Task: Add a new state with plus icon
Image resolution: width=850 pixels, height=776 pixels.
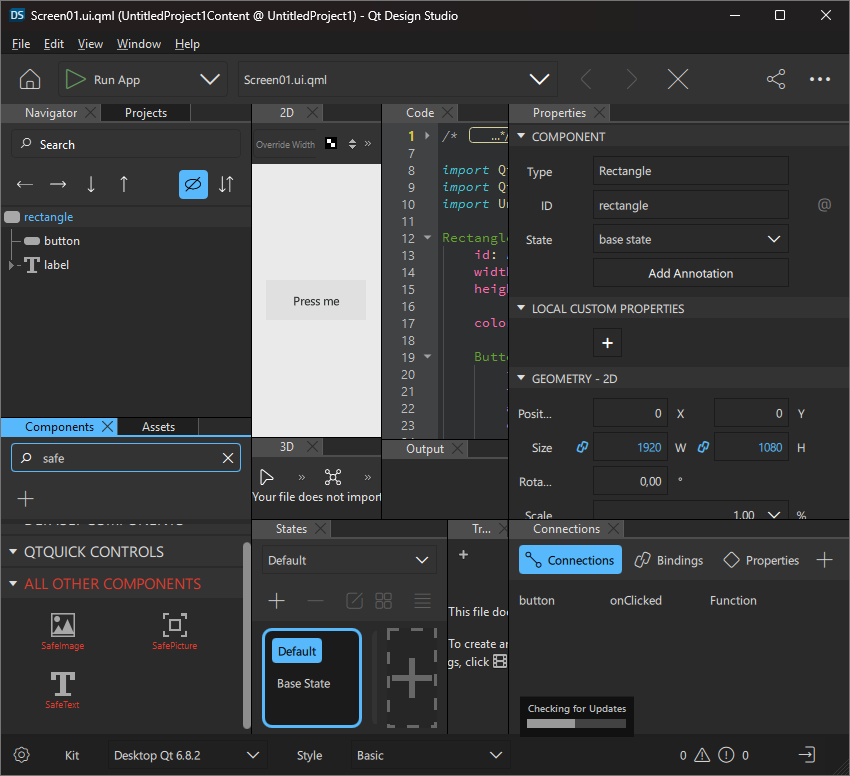Action: 276,601
